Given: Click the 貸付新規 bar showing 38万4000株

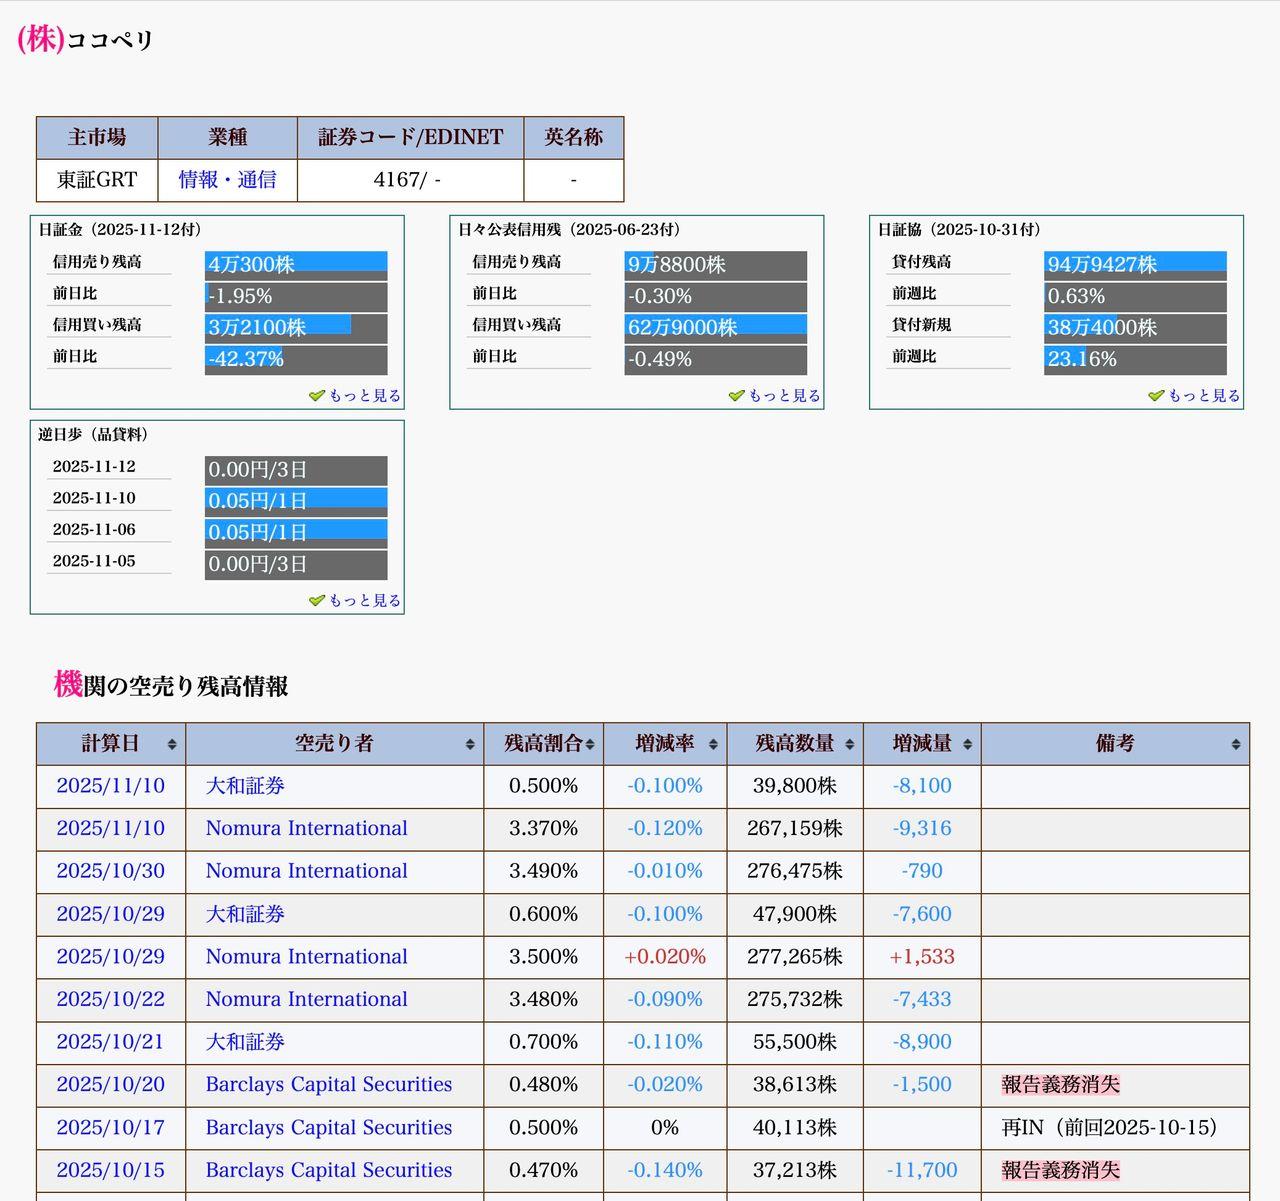Looking at the screenshot, I should point(1135,327).
